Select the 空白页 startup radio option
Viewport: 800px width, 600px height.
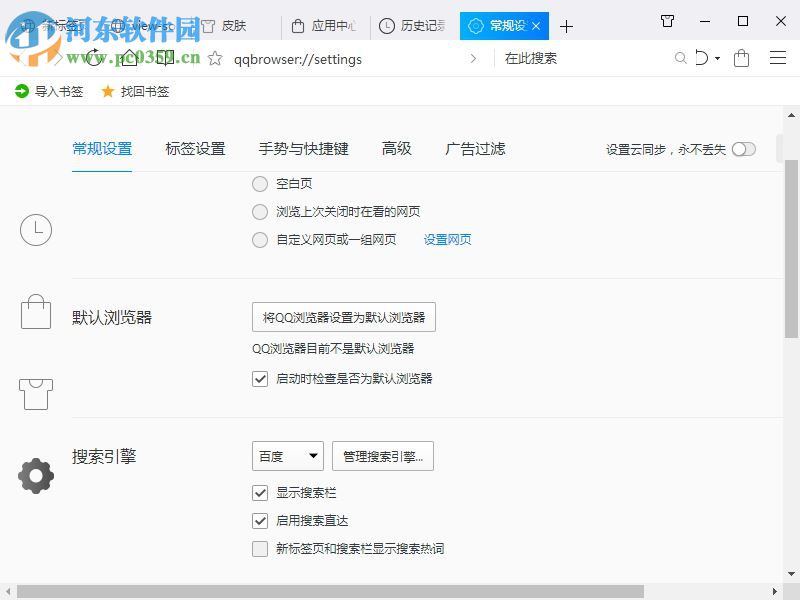260,183
